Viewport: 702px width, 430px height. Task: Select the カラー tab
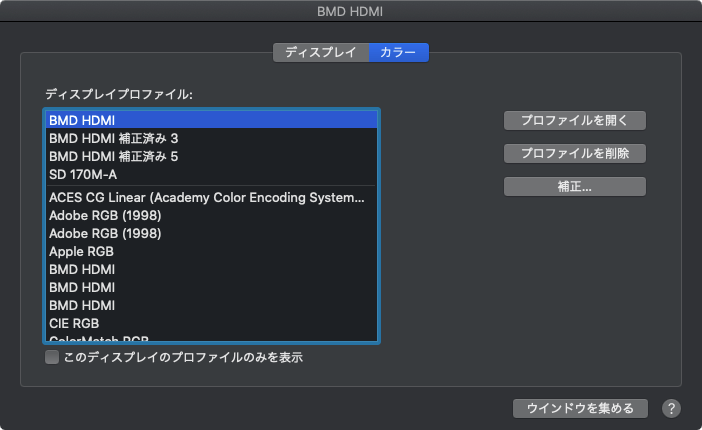tap(398, 52)
